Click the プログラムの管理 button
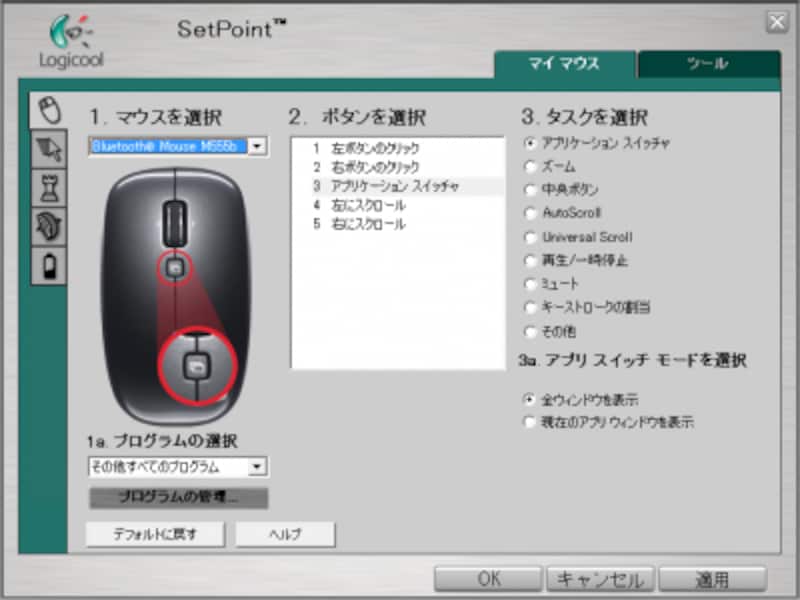Screen dimensions: 800x600 [179, 497]
